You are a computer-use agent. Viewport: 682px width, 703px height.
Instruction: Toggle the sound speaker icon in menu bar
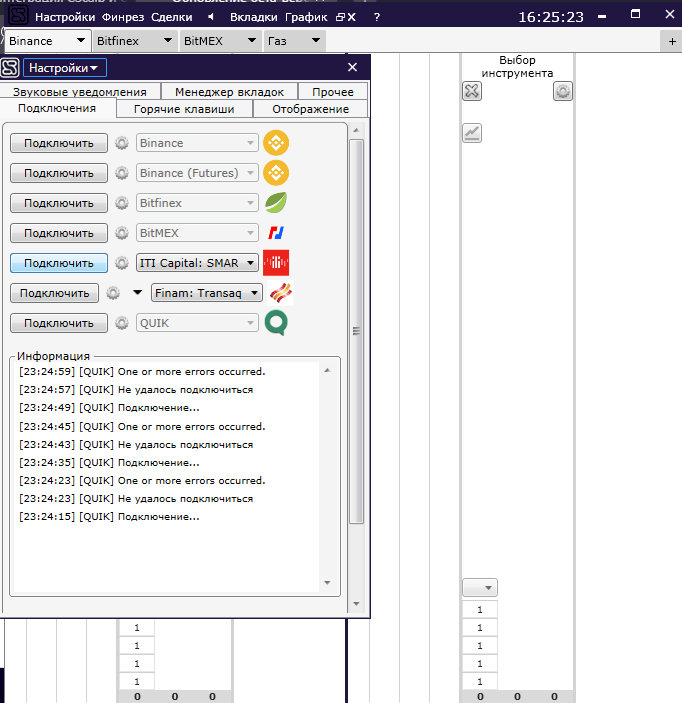tap(211, 17)
